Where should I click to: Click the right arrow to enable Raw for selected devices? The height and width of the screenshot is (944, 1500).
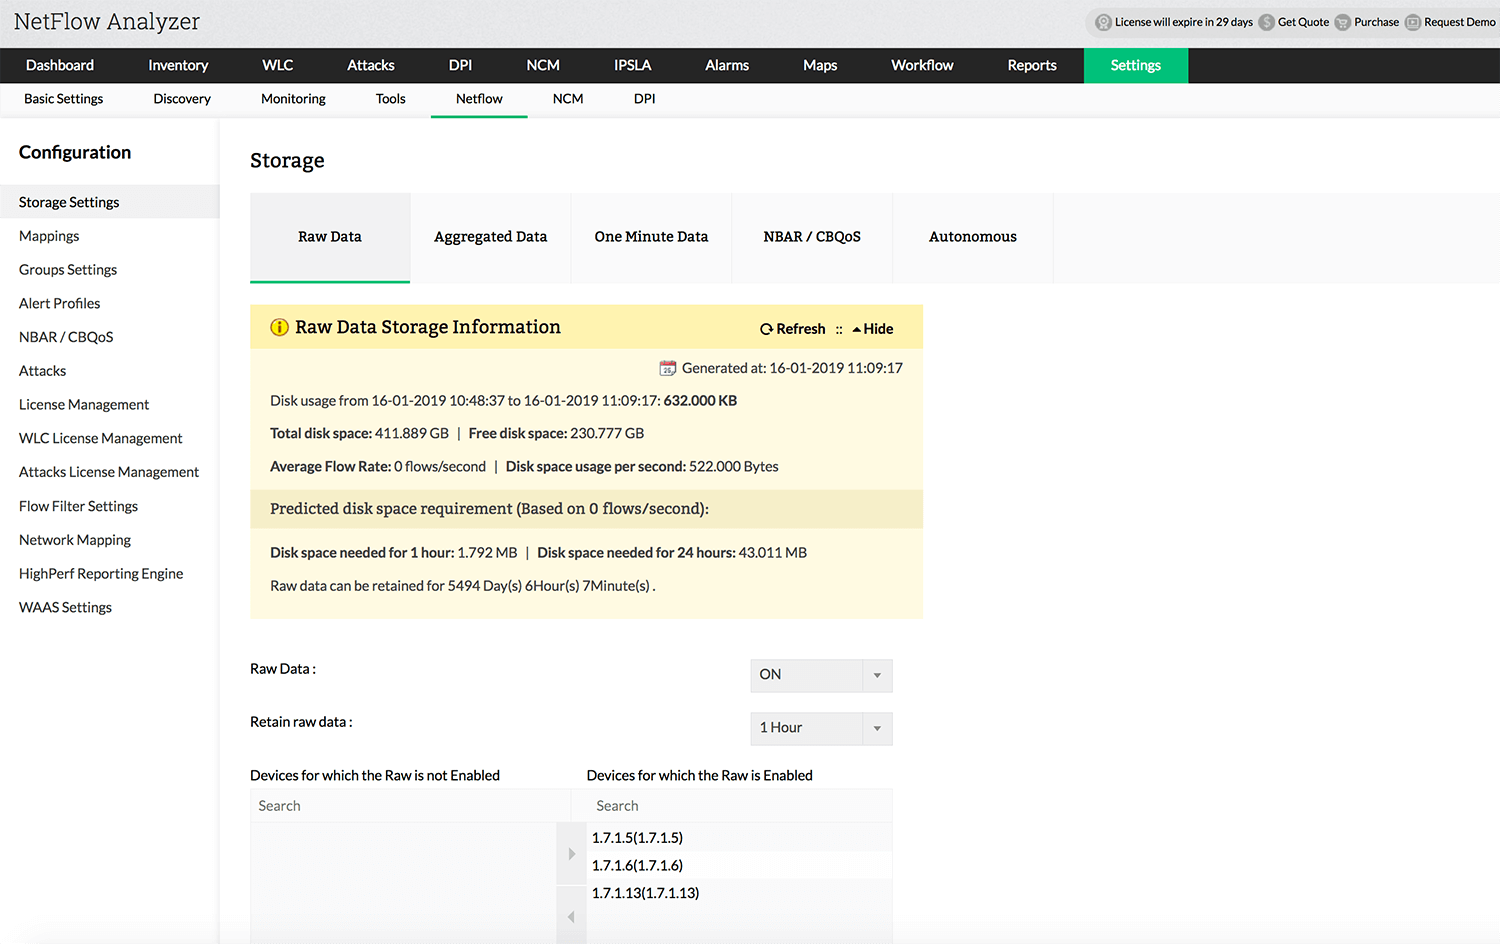571,853
